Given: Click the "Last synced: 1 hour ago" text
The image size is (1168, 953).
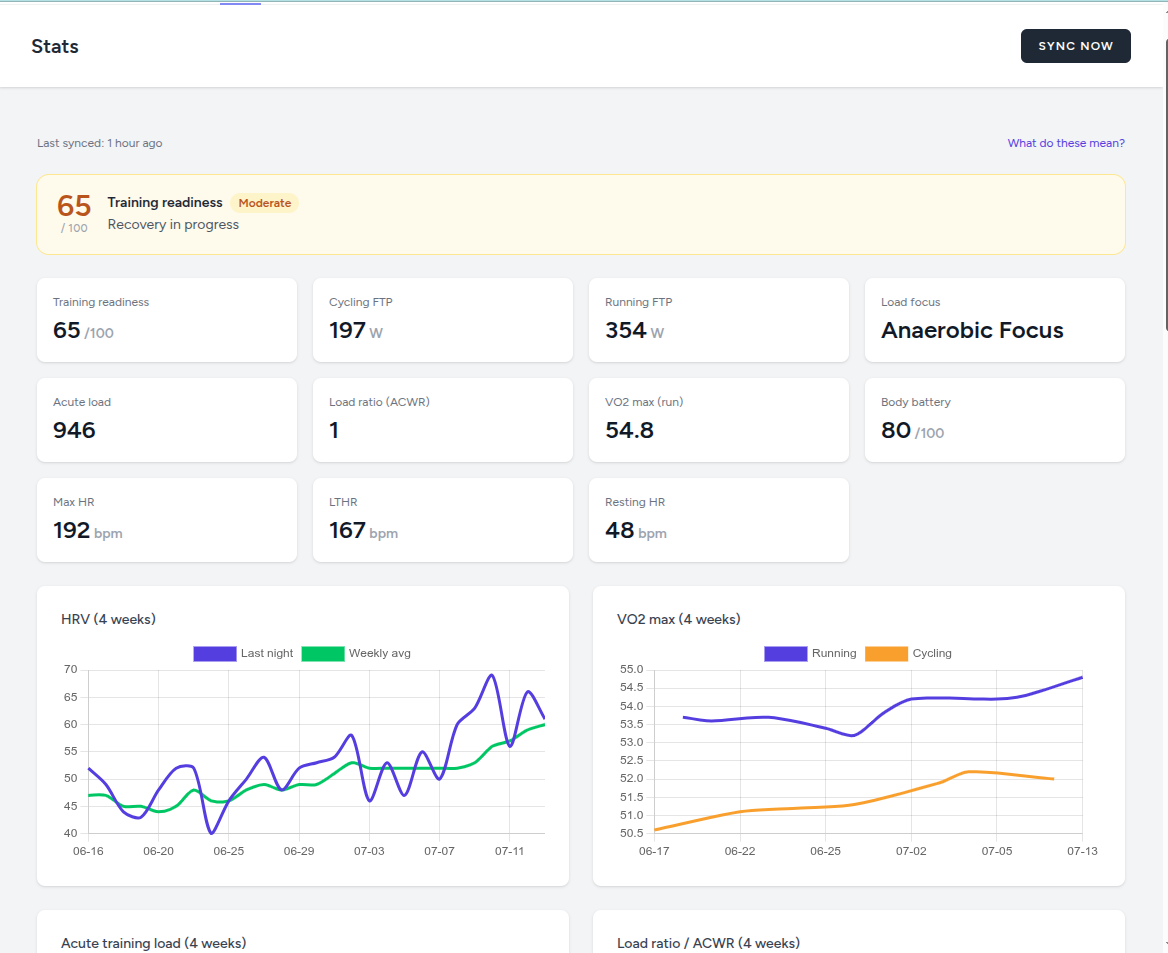Looking at the screenshot, I should [100, 143].
